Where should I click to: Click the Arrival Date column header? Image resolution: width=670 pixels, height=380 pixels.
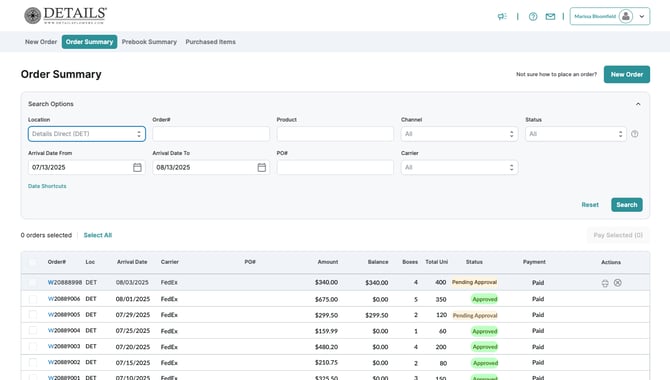(132, 262)
